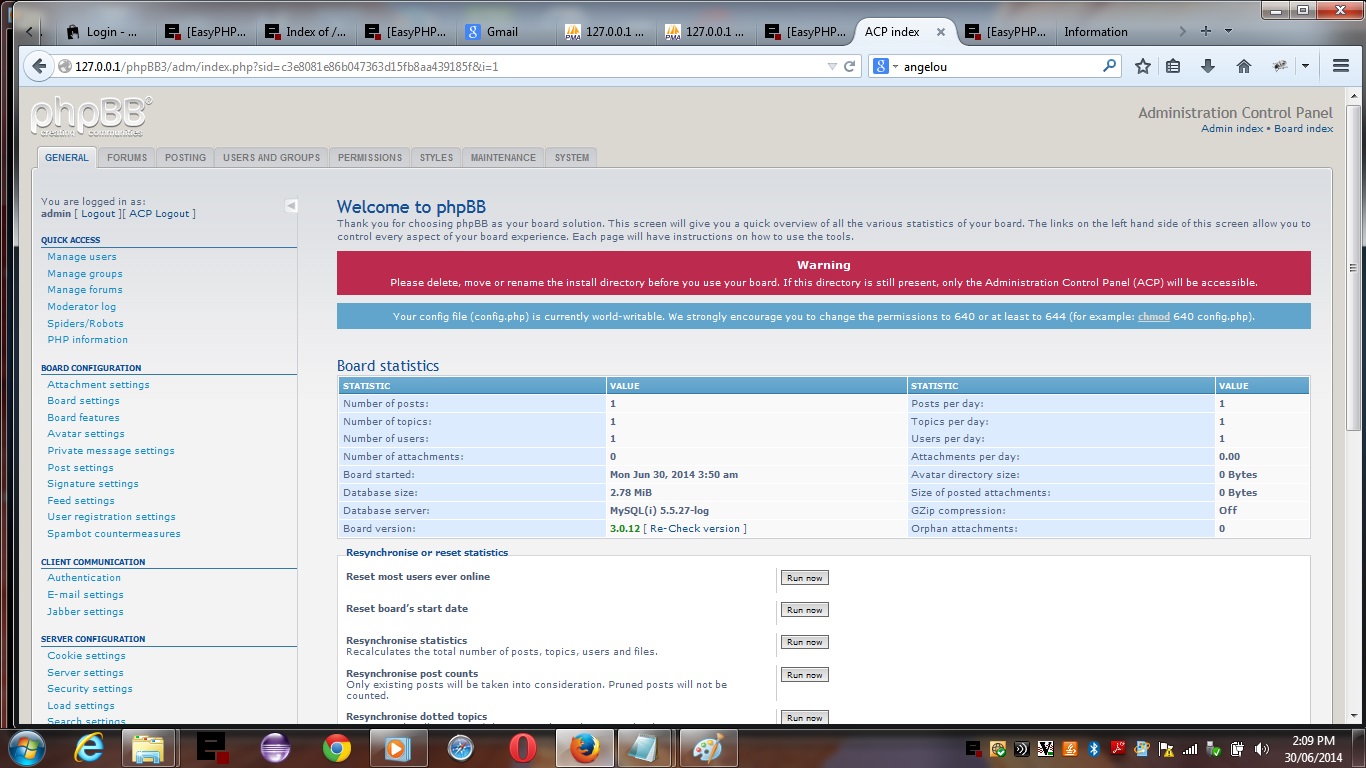Run now for Reset most users ever online
This screenshot has width=1366, height=768.
point(804,578)
